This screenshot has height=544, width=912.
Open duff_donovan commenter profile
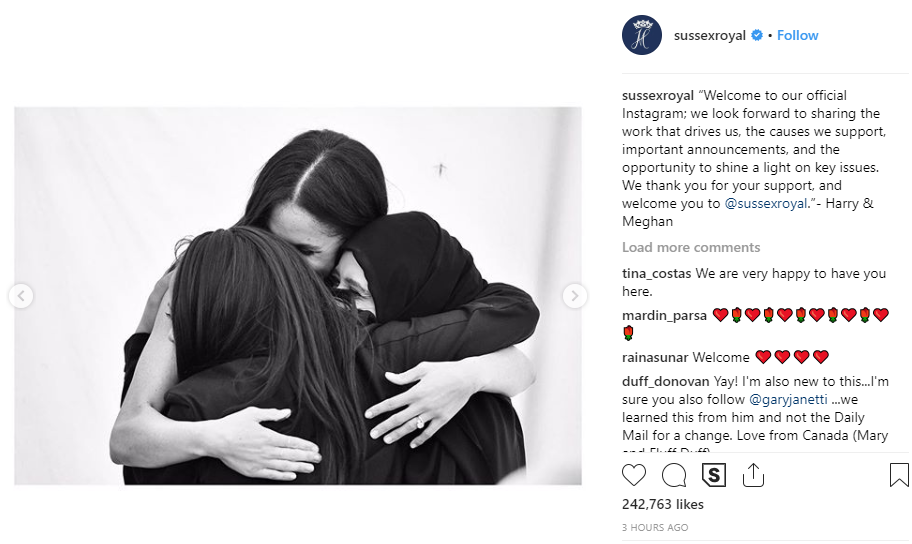tap(665, 382)
